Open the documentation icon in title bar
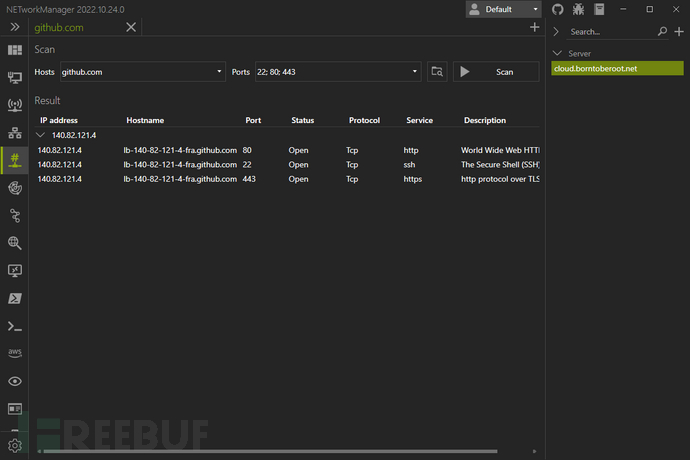 click(x=599, y=9)
